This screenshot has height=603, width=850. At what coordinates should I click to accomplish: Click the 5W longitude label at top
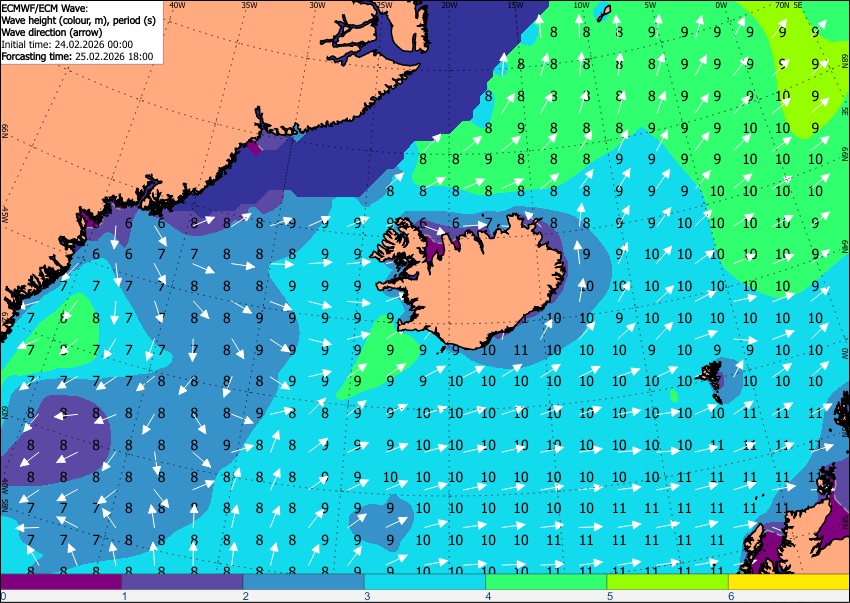[650, 5]
